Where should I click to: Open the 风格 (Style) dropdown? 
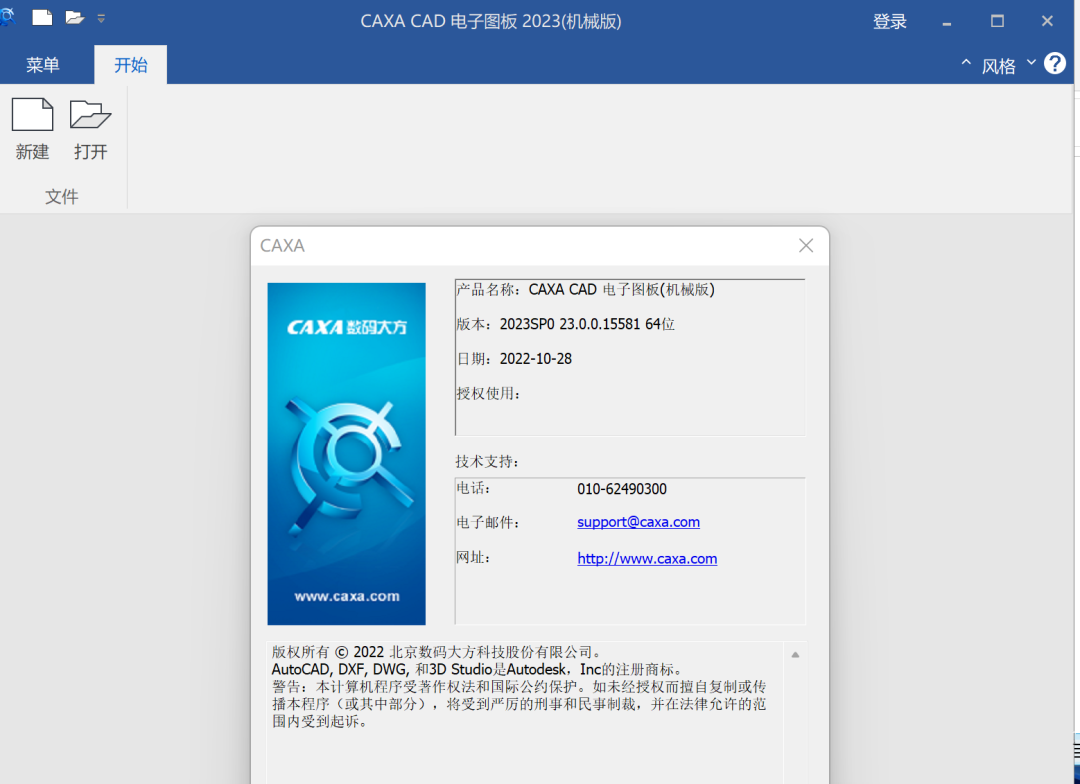[999, 64]
